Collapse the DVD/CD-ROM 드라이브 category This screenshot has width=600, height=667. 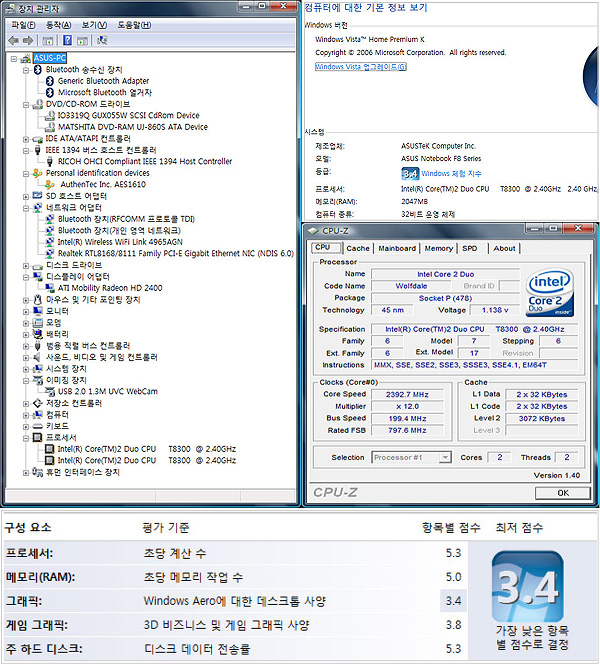(26, 104)
